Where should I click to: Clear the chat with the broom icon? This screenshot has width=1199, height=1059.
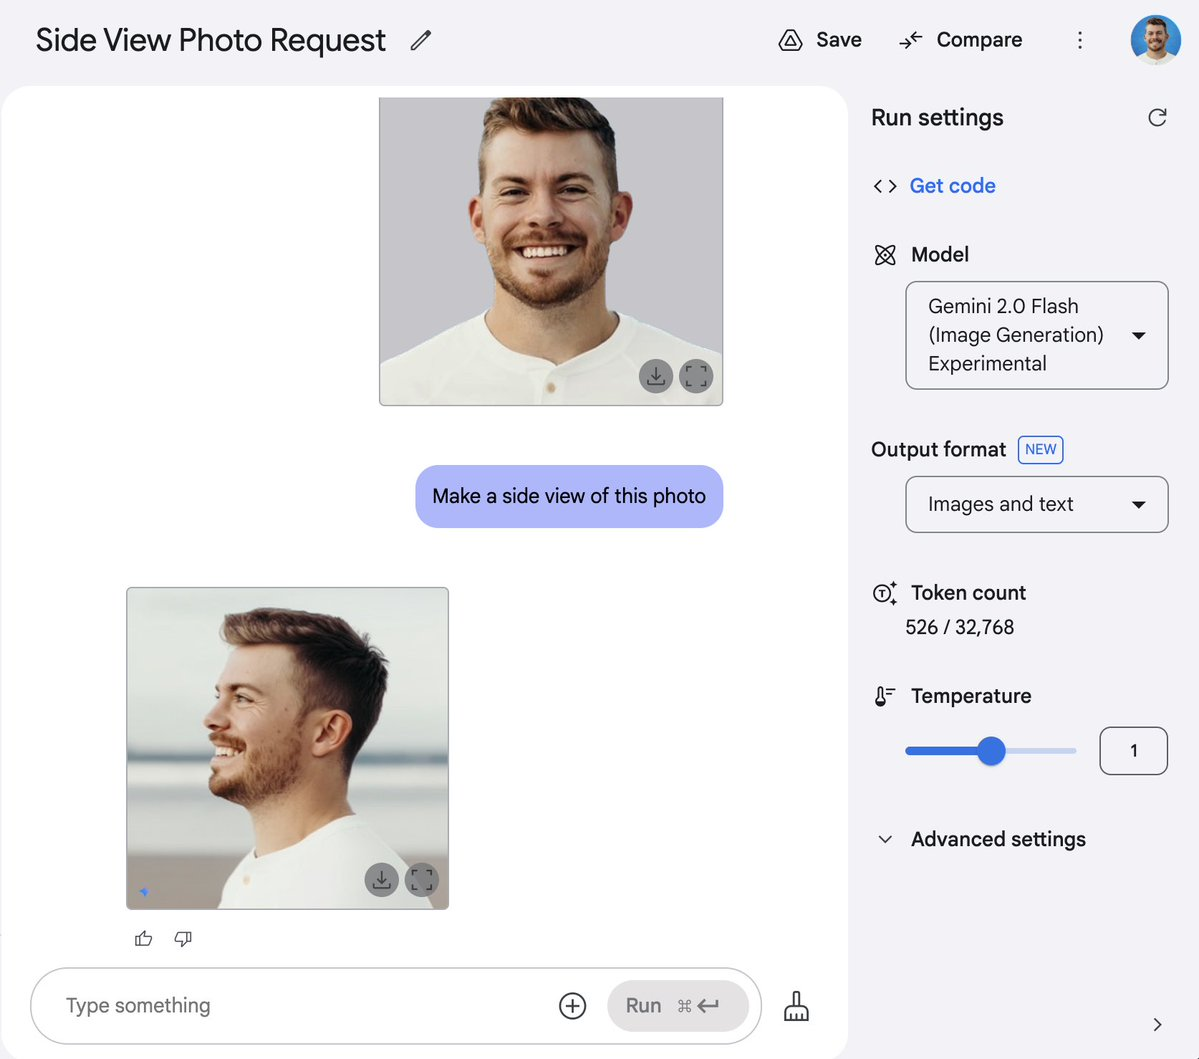tap(796, 1006)
